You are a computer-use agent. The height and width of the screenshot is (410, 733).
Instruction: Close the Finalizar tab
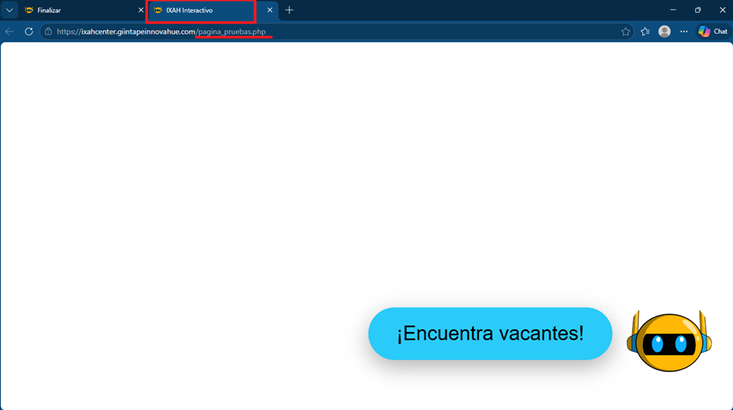(141, 10)
